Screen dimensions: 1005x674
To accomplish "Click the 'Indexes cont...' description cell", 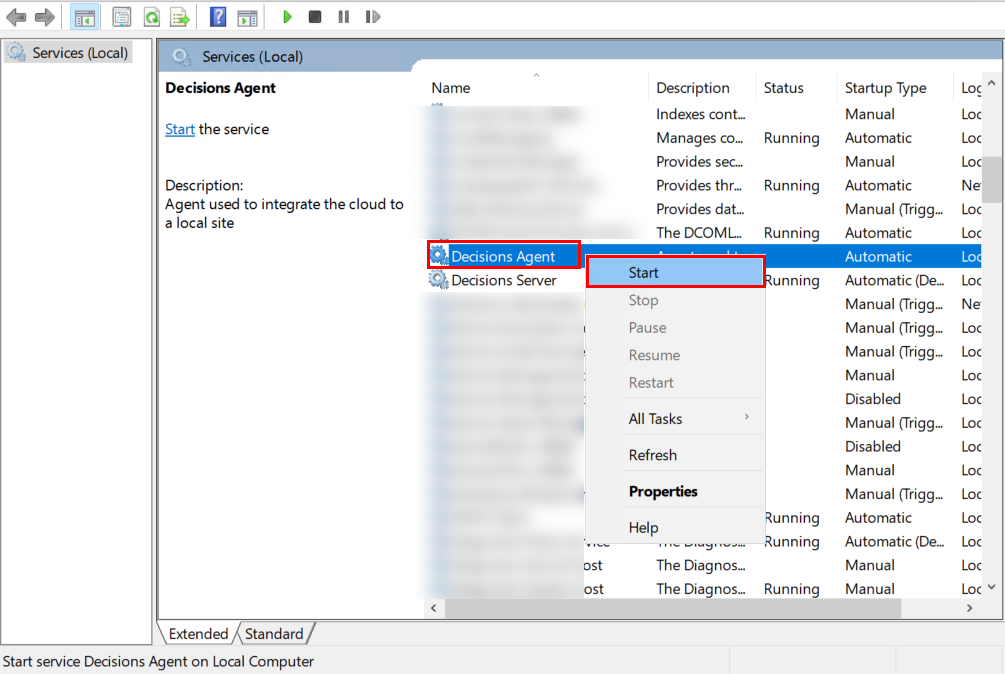I will [701, 114].
